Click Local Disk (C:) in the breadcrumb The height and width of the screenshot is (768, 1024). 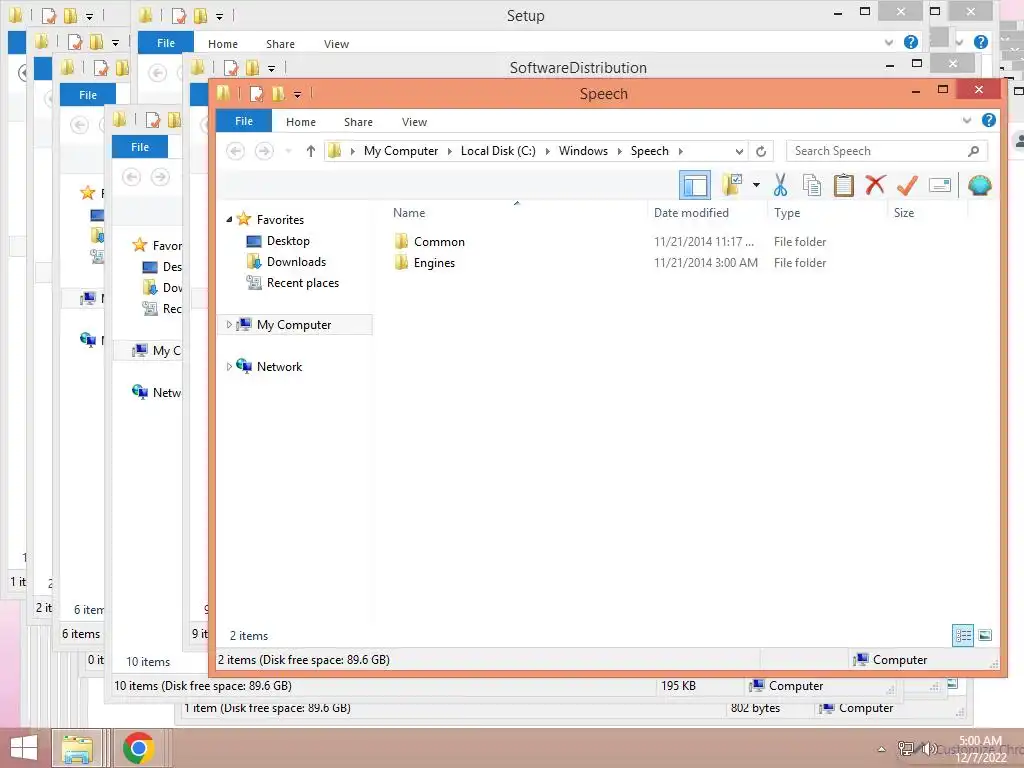[x=498, y=151]
